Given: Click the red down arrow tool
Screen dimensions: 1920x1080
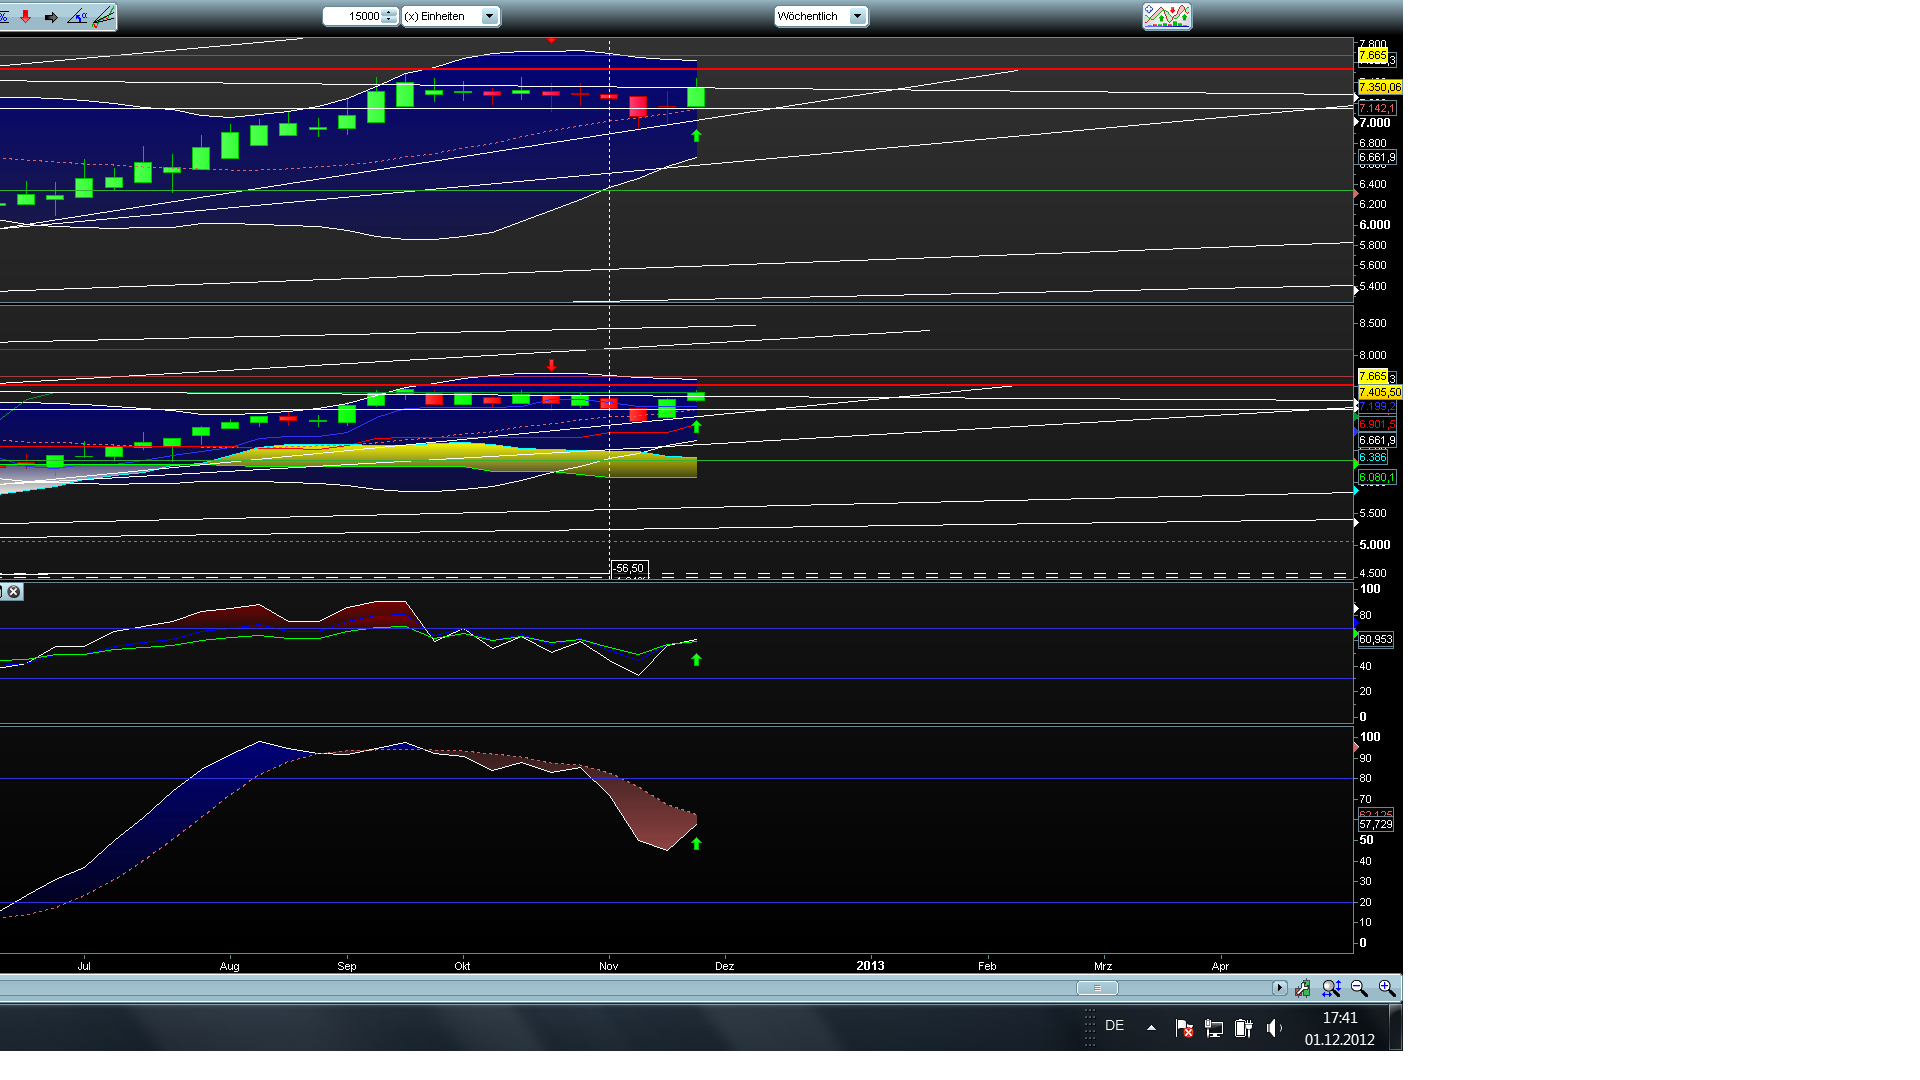Looking at the screenshot, I should [x=25, y=16].
